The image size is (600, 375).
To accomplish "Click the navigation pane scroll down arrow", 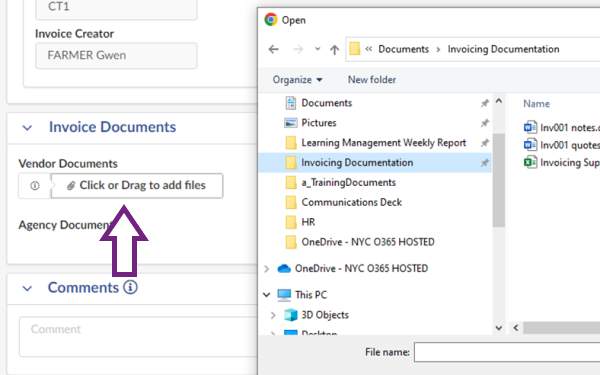I will [x=499, y=328].
